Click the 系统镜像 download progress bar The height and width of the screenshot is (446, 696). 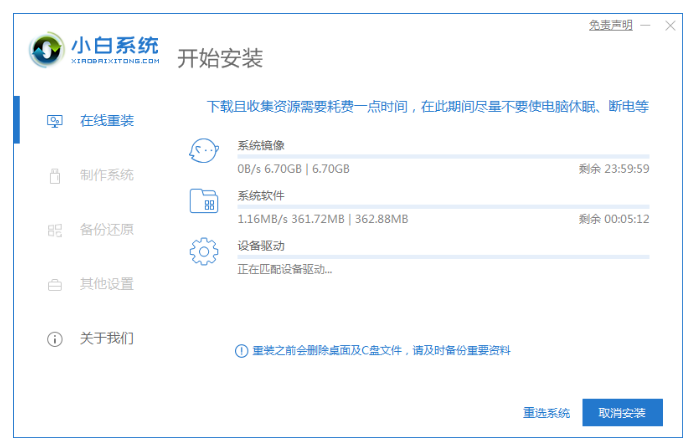point(443,157)
